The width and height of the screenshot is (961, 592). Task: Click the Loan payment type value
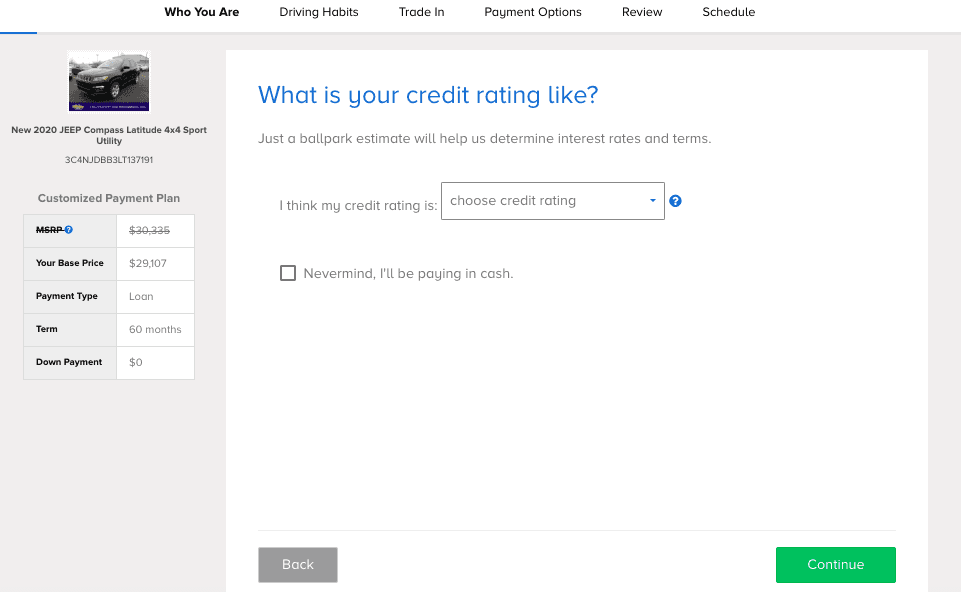(x=141, y=296)
